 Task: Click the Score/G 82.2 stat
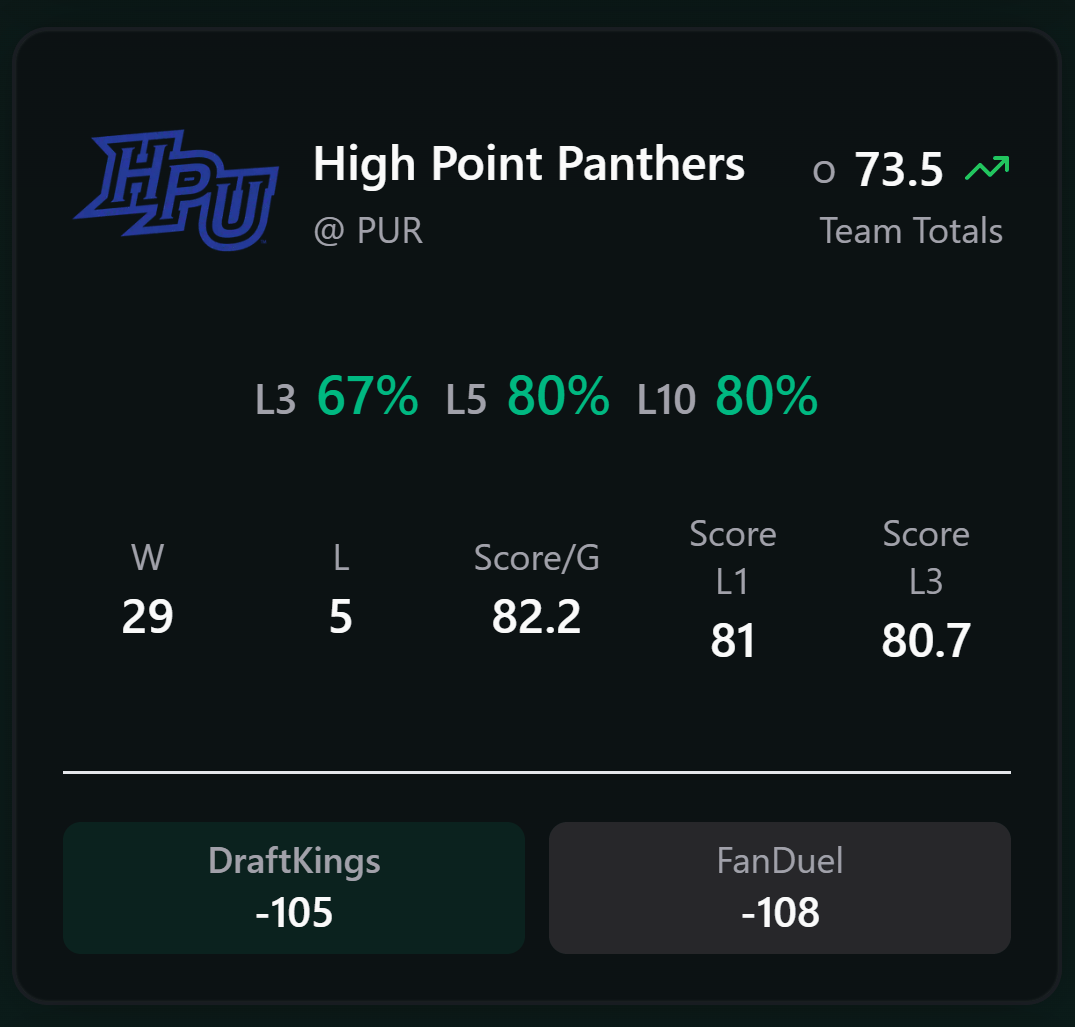537,589
